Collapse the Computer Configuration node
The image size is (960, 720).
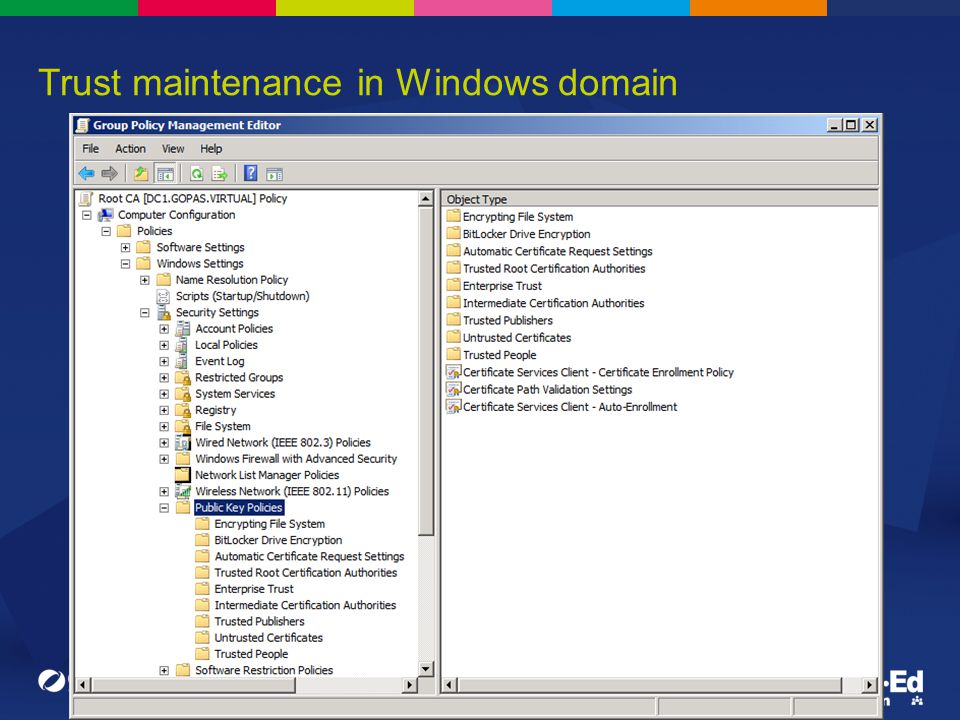[87, 215]
